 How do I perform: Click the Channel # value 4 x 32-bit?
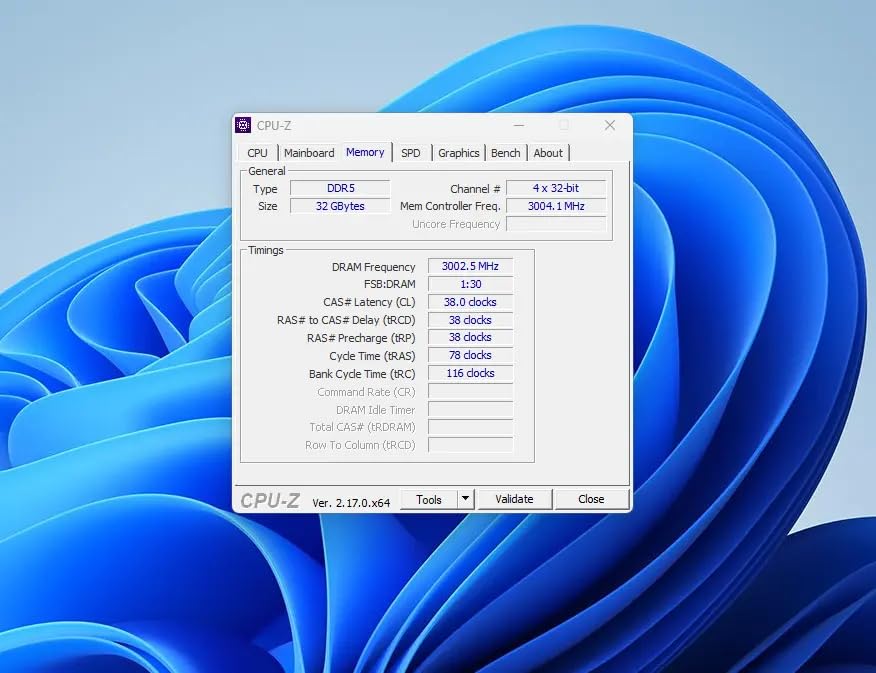coord(556,188)
